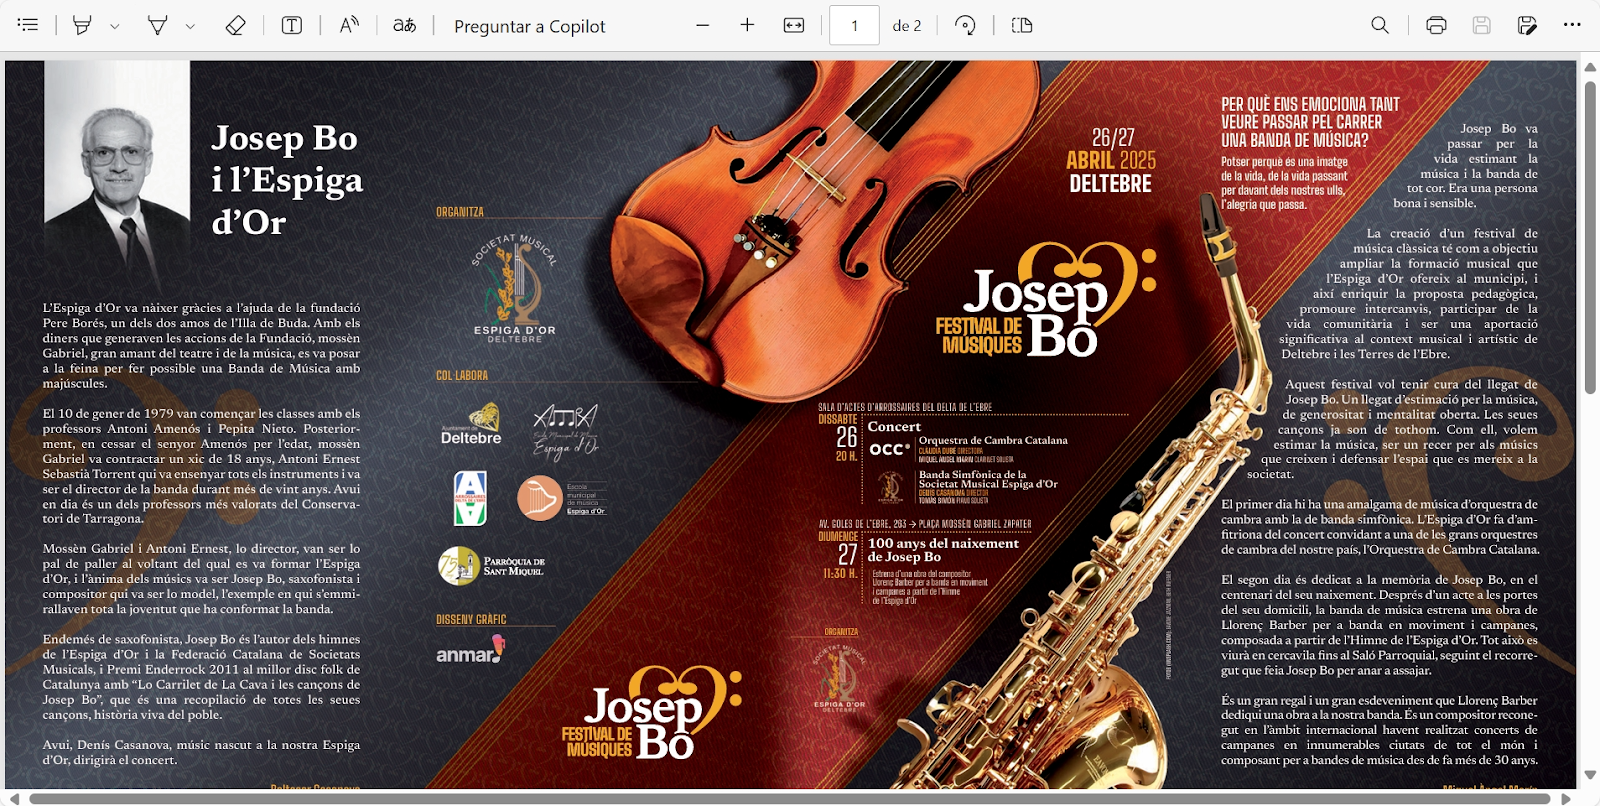Click the anmar design logo

click(470, 651)
